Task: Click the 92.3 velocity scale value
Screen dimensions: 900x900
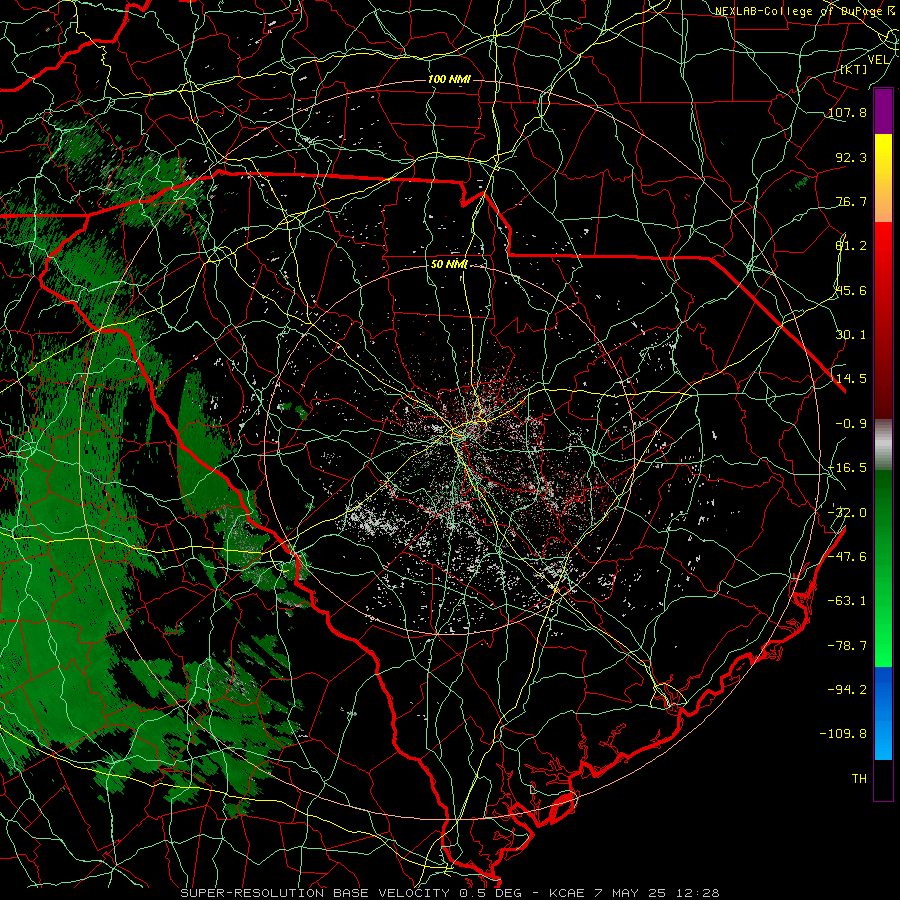Action: pos(851,157)
